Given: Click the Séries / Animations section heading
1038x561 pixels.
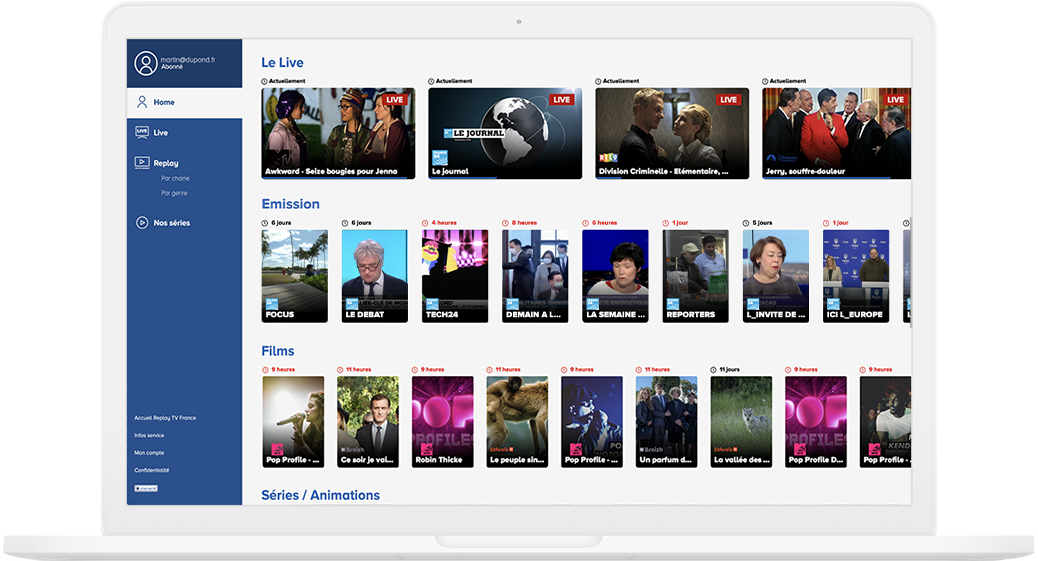Looking at the screenshot, I should 320,495.
